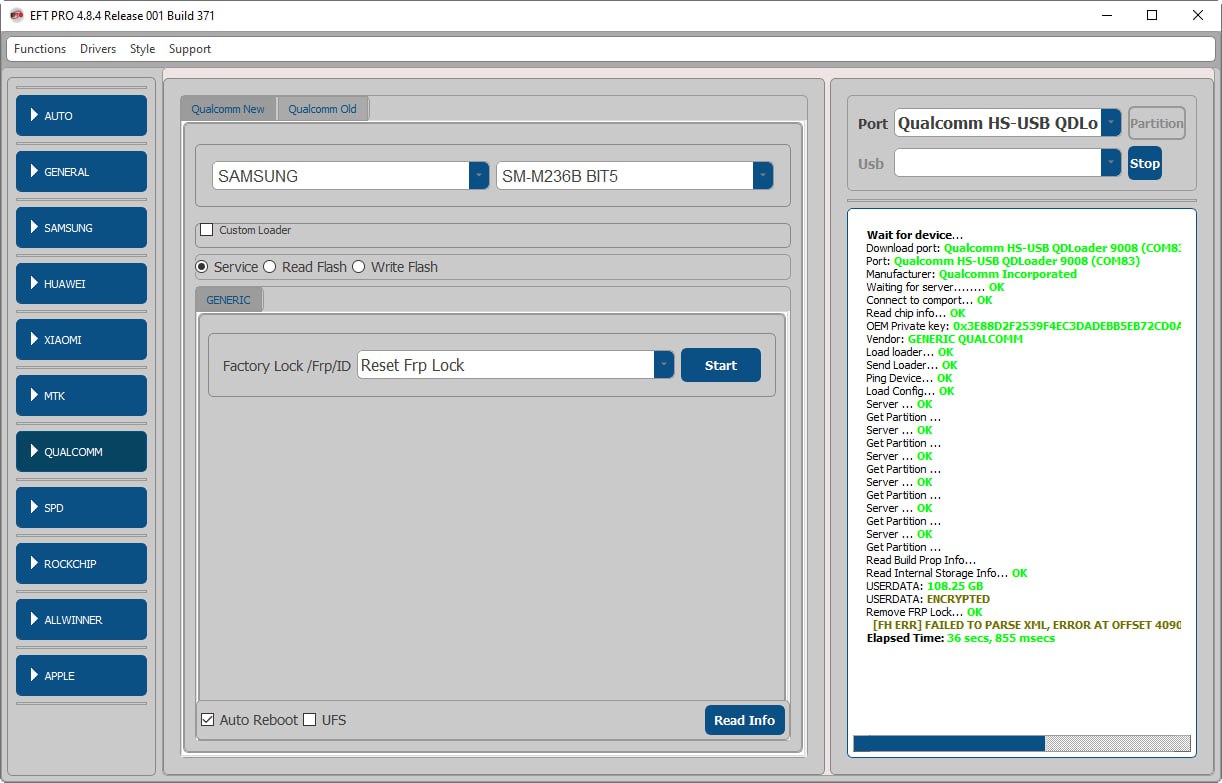Image resolution: width=1222 pixels, height=783 pixels.
Task: Click the 'Send Loader... OK' log line
Action: pos(912,365)
